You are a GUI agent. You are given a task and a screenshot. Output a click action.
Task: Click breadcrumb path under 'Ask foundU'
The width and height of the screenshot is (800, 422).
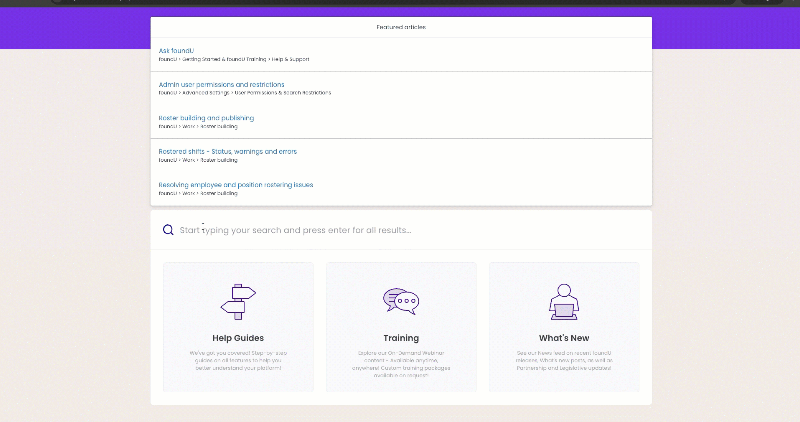pyautogui.click(x=226, y=59)
